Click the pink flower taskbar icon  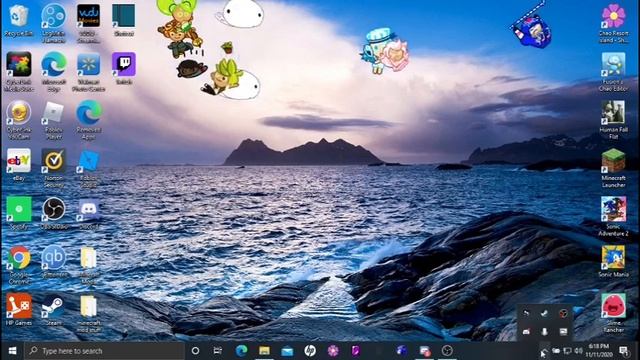(x=333, y=351)
